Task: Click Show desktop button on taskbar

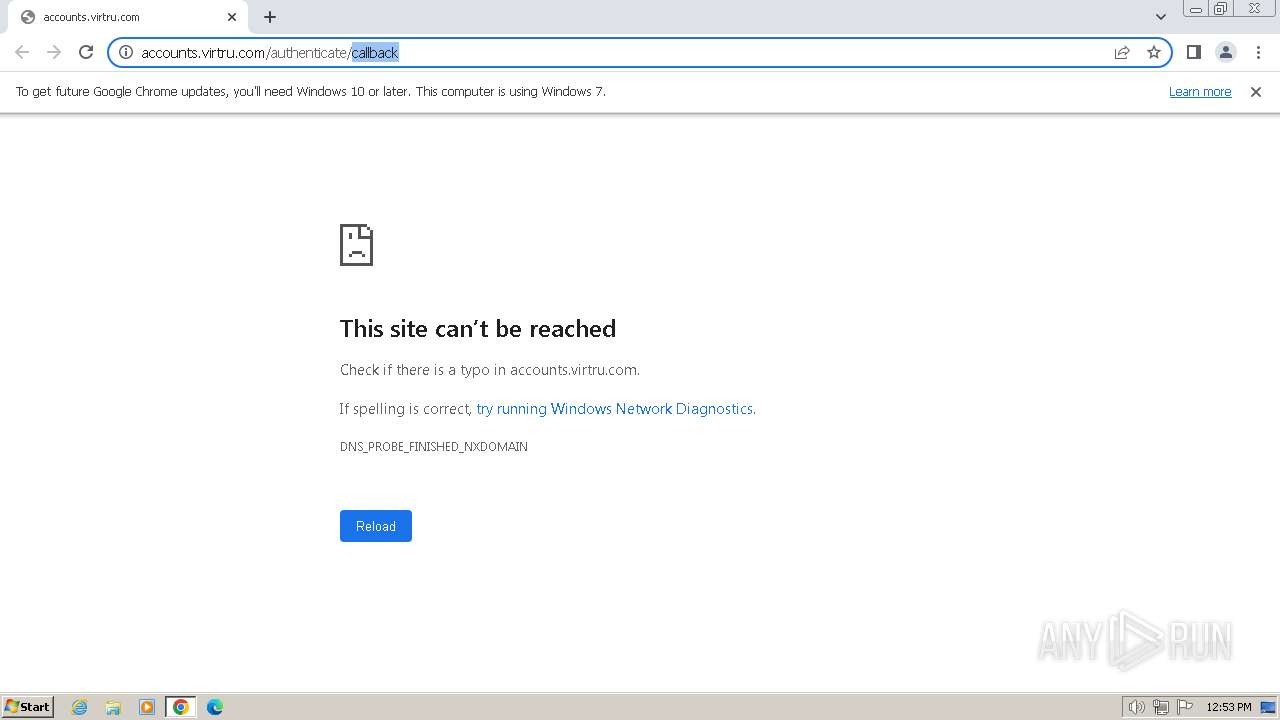Action: (x=1268, y=707)
